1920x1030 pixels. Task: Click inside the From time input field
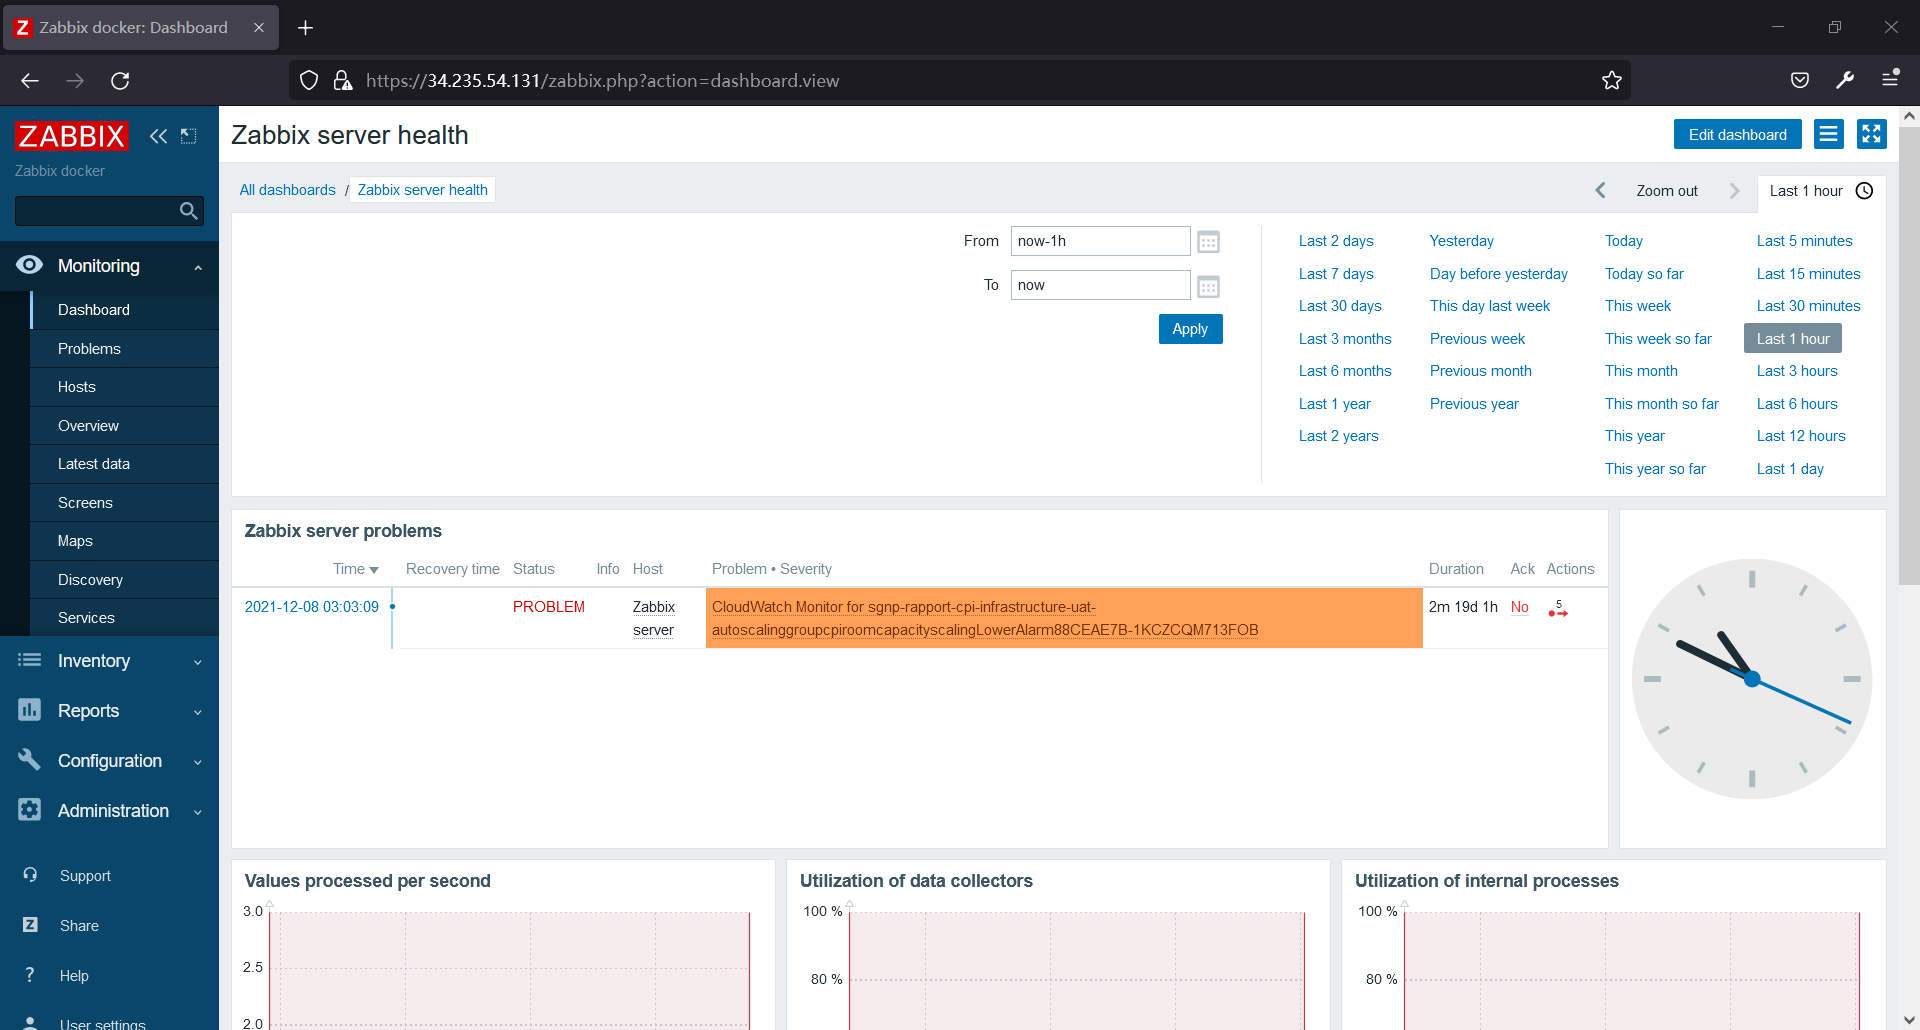coord(1100,240)
